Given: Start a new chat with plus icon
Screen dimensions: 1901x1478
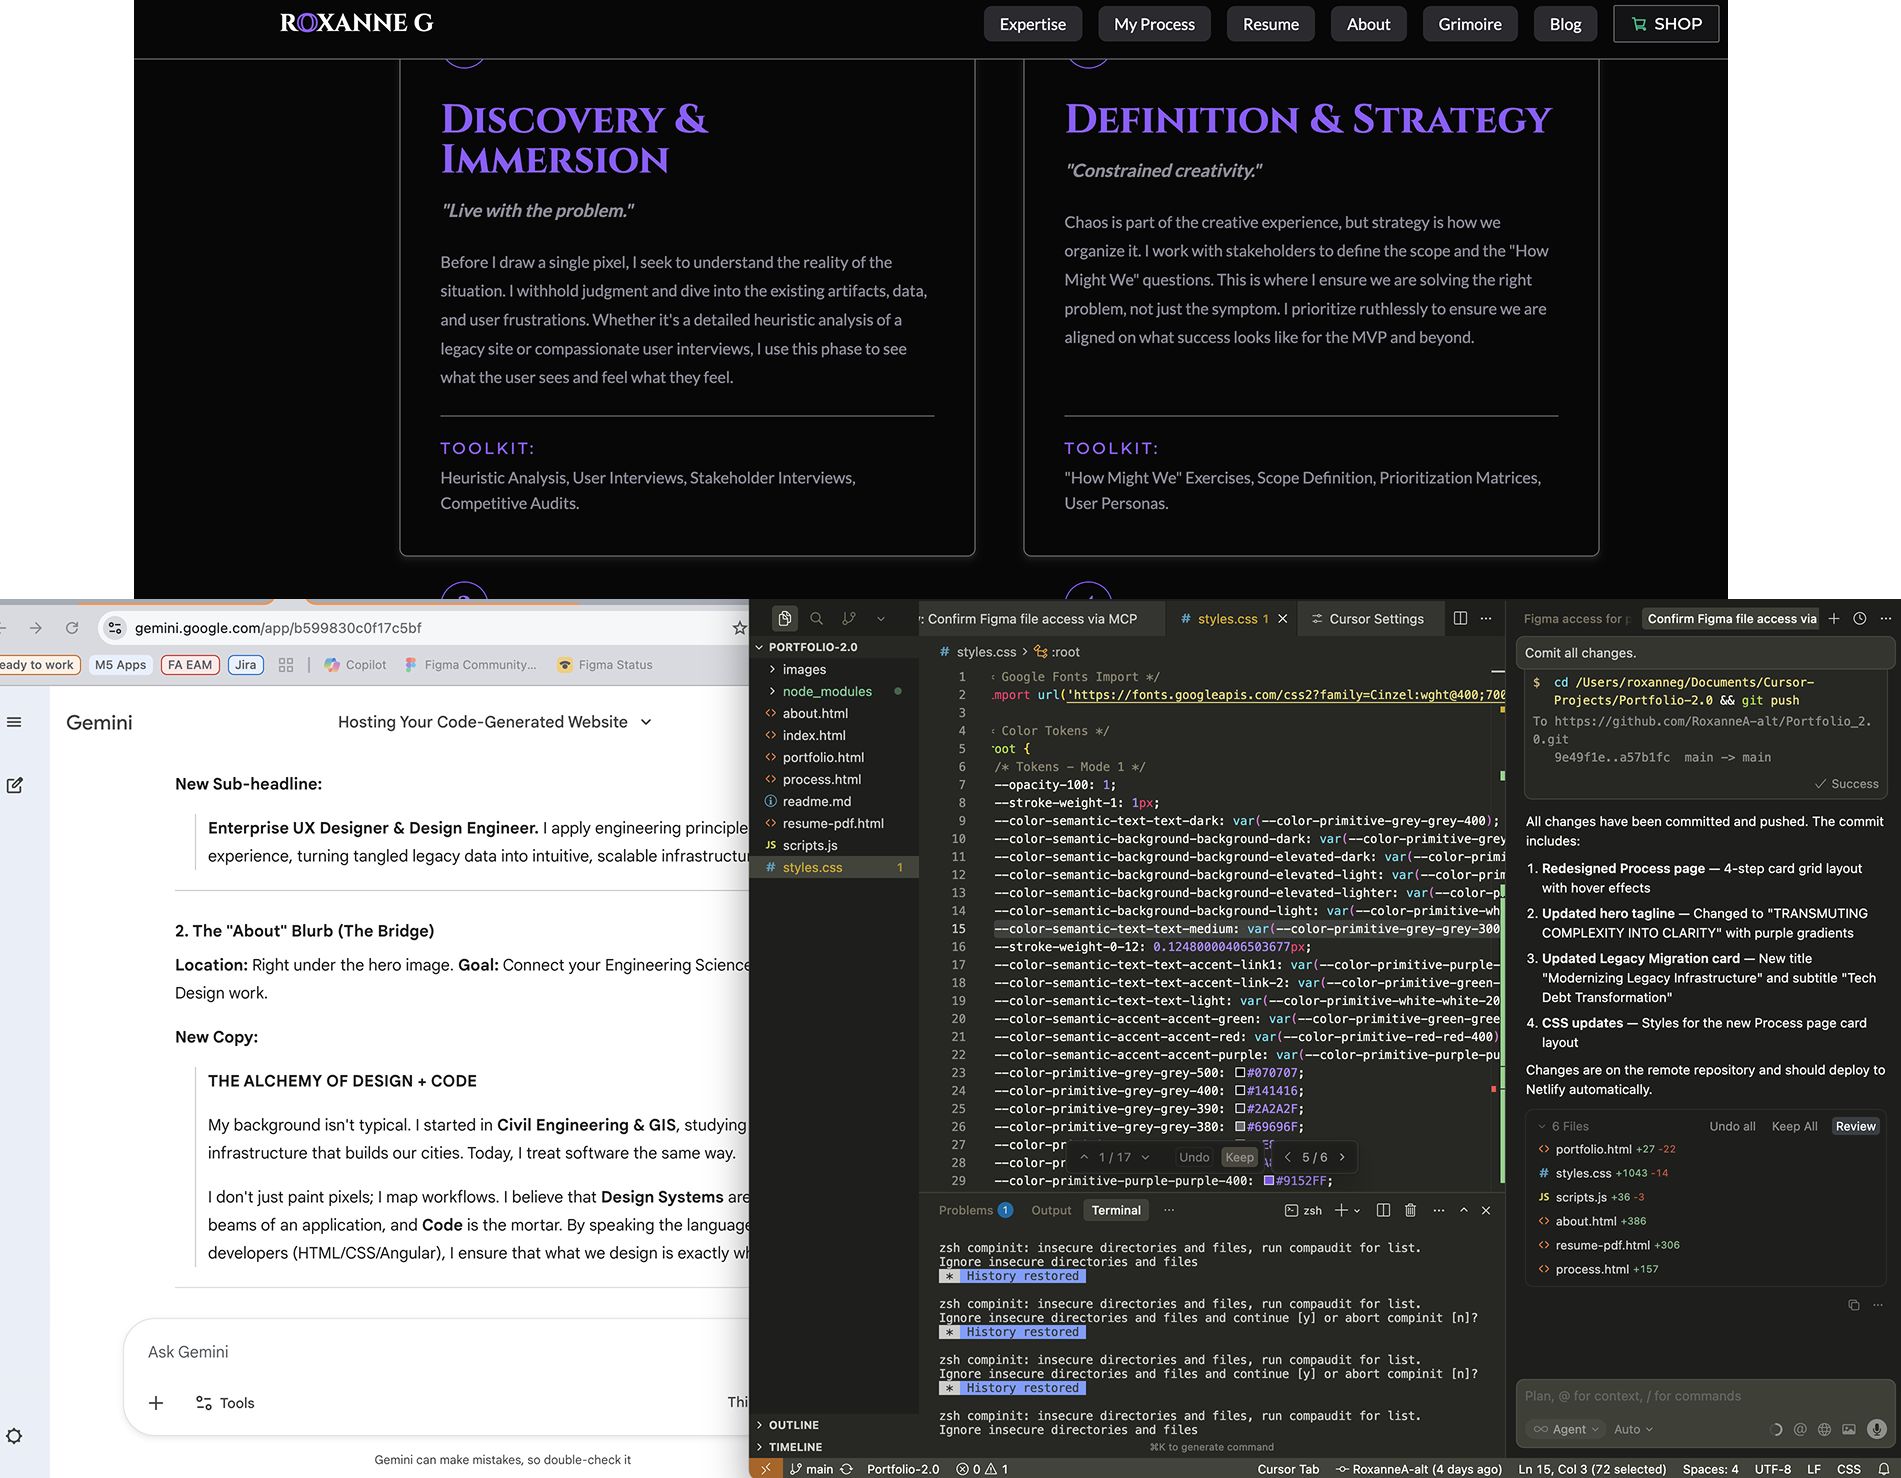Looking at the screenshot, I should pos(1834,619).
